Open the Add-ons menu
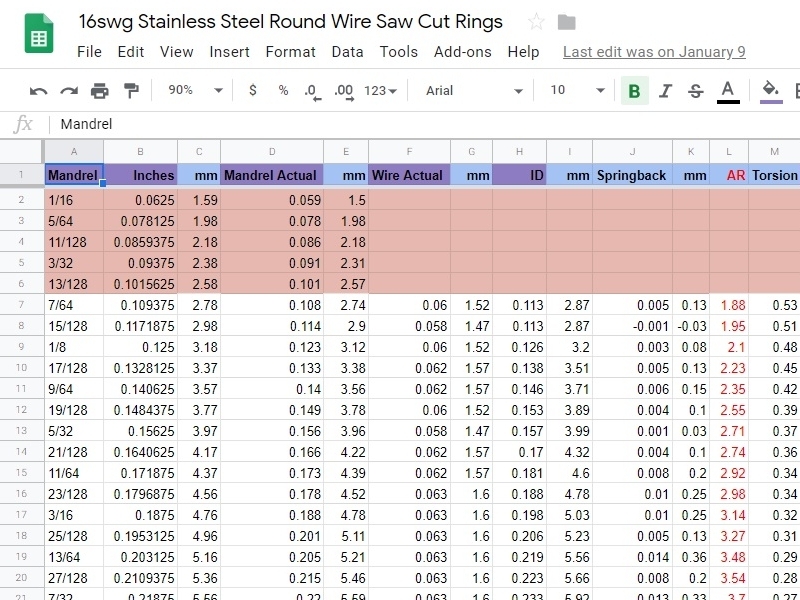800x600 pixels. click(462, 52)
